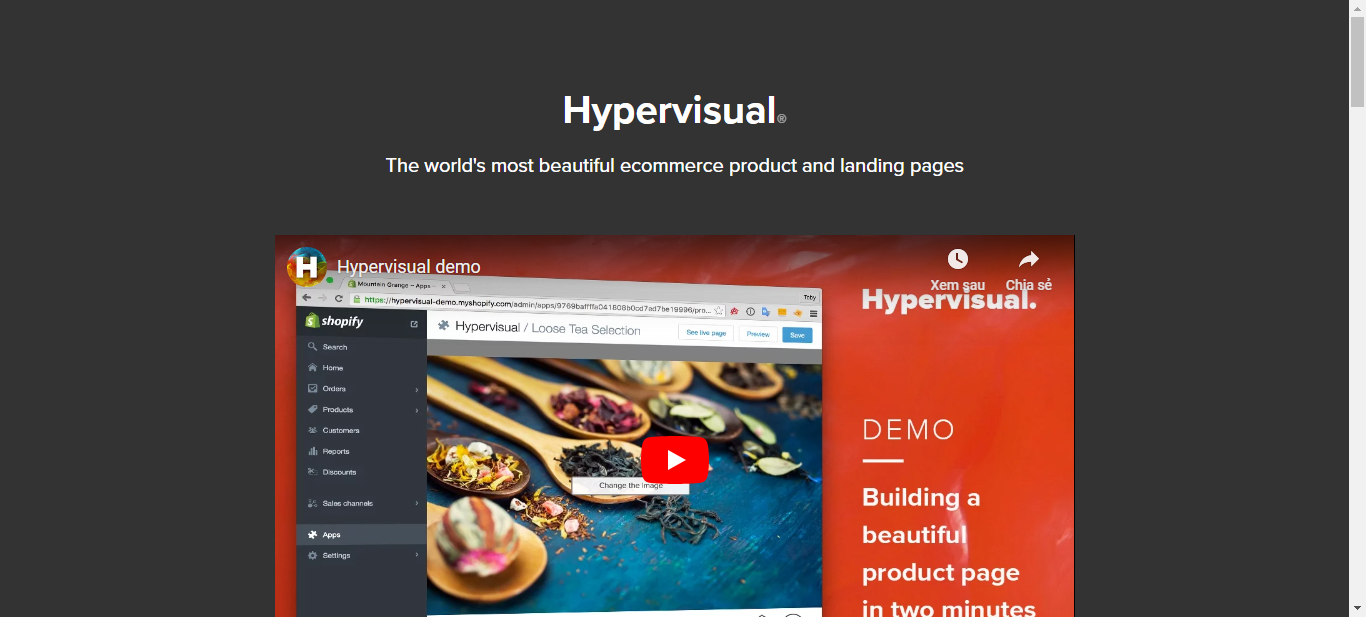Click the "product page" text in the video thumbnail

(941, 573)
